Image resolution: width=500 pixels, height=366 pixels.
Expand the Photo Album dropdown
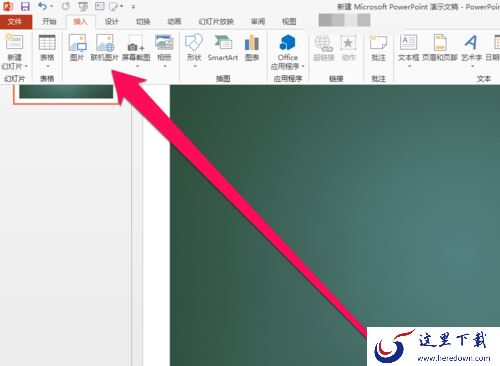(x=164, y=66)
